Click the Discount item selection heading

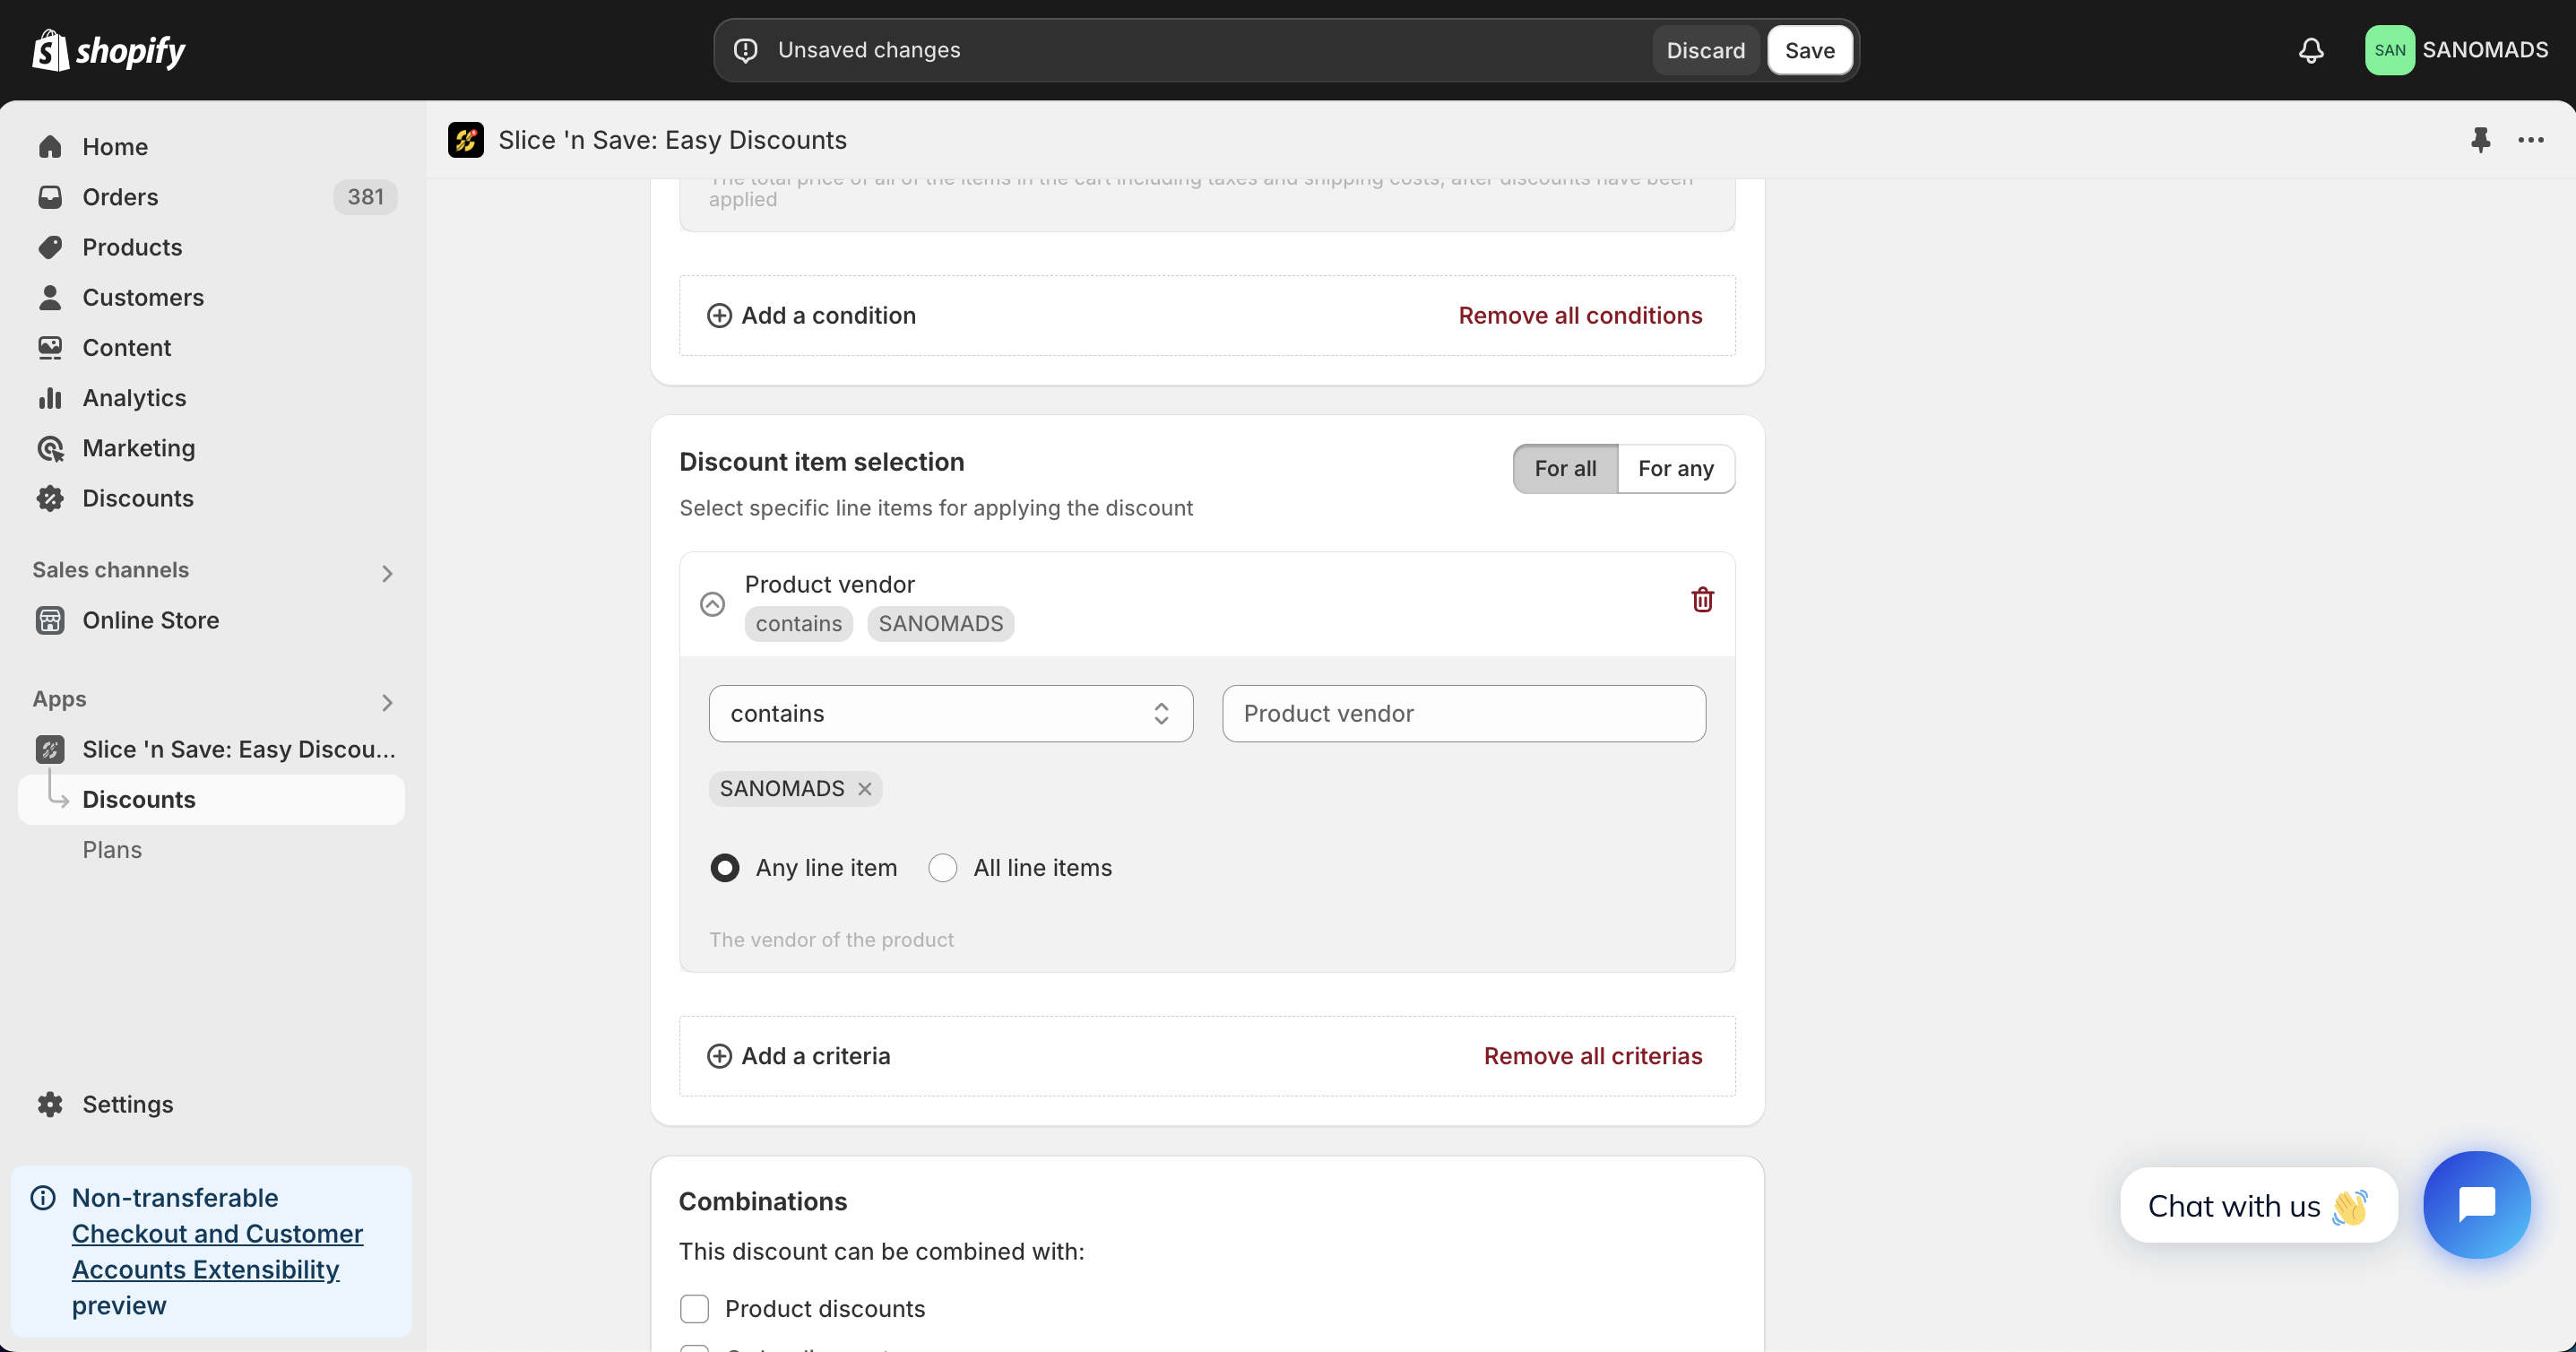click(x=822, y=462)
